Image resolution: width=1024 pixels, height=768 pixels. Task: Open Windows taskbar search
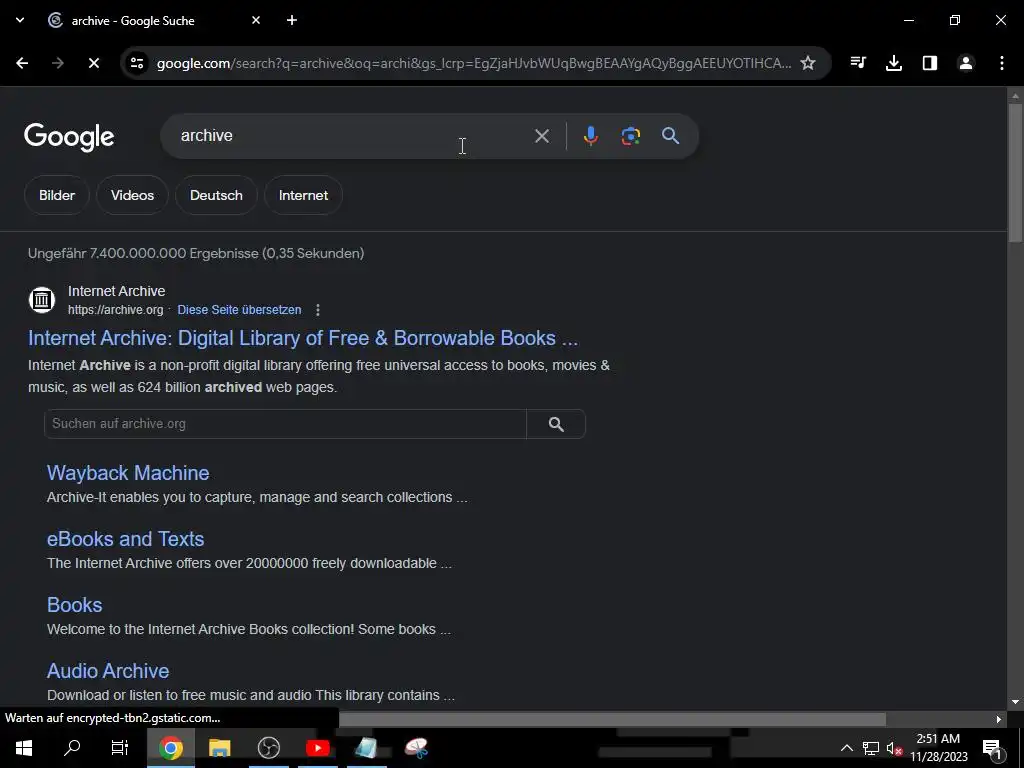[72, 748]
